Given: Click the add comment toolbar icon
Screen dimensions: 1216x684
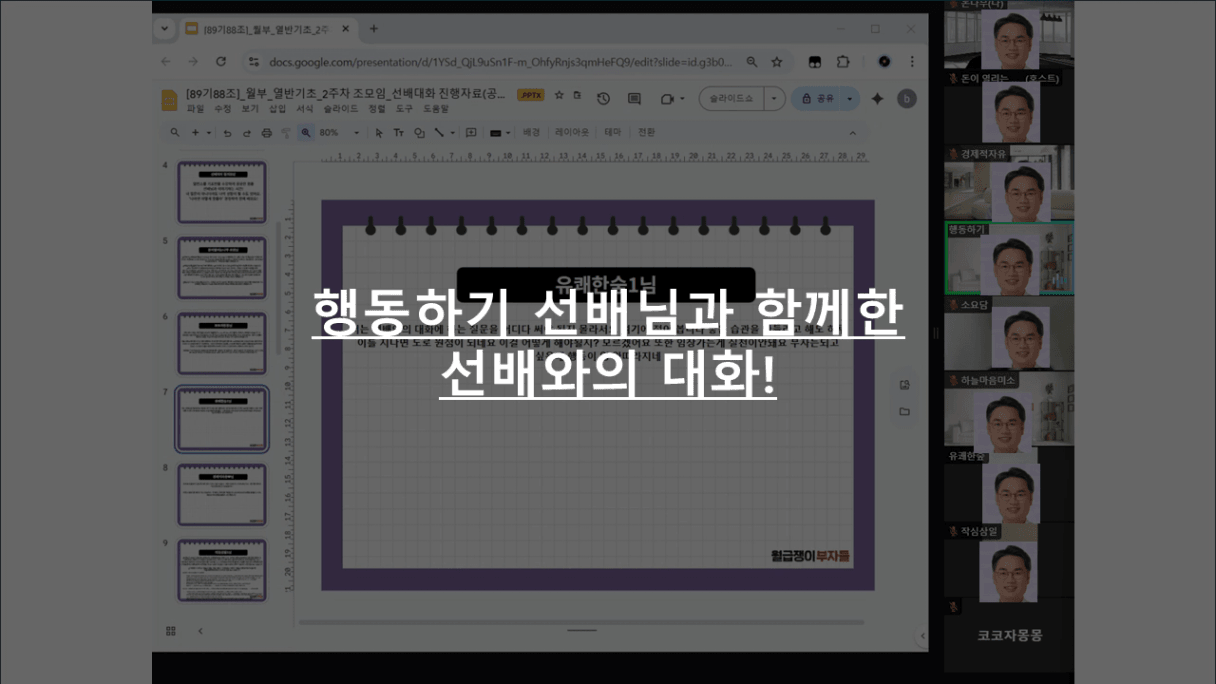Looking at the screenshot, I should [471, 133].
